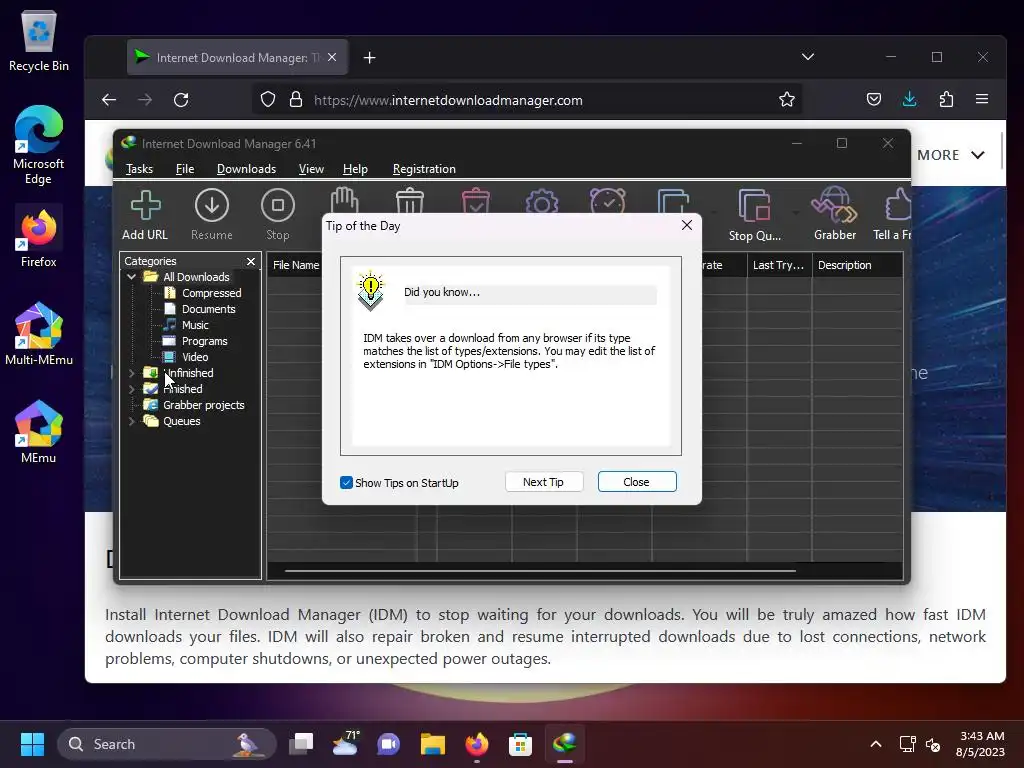Expand the MORE dropdown on the website

[x=950, y=155]
